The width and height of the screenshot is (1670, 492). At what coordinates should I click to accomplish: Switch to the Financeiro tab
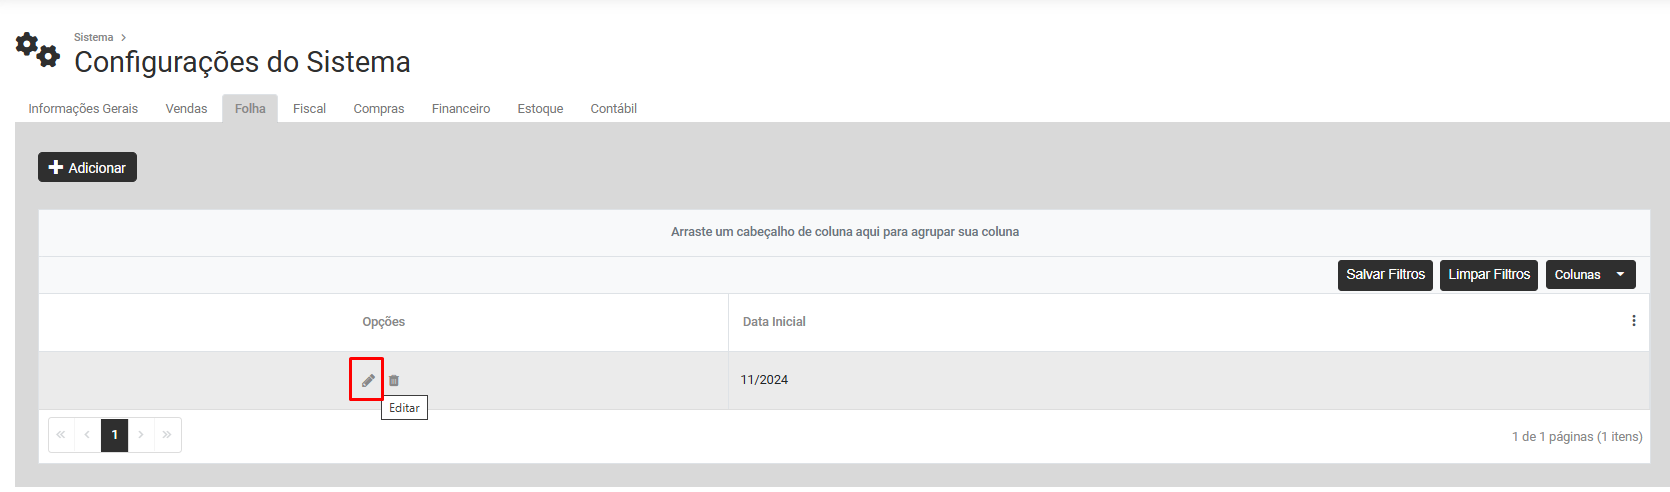point(461,109)
